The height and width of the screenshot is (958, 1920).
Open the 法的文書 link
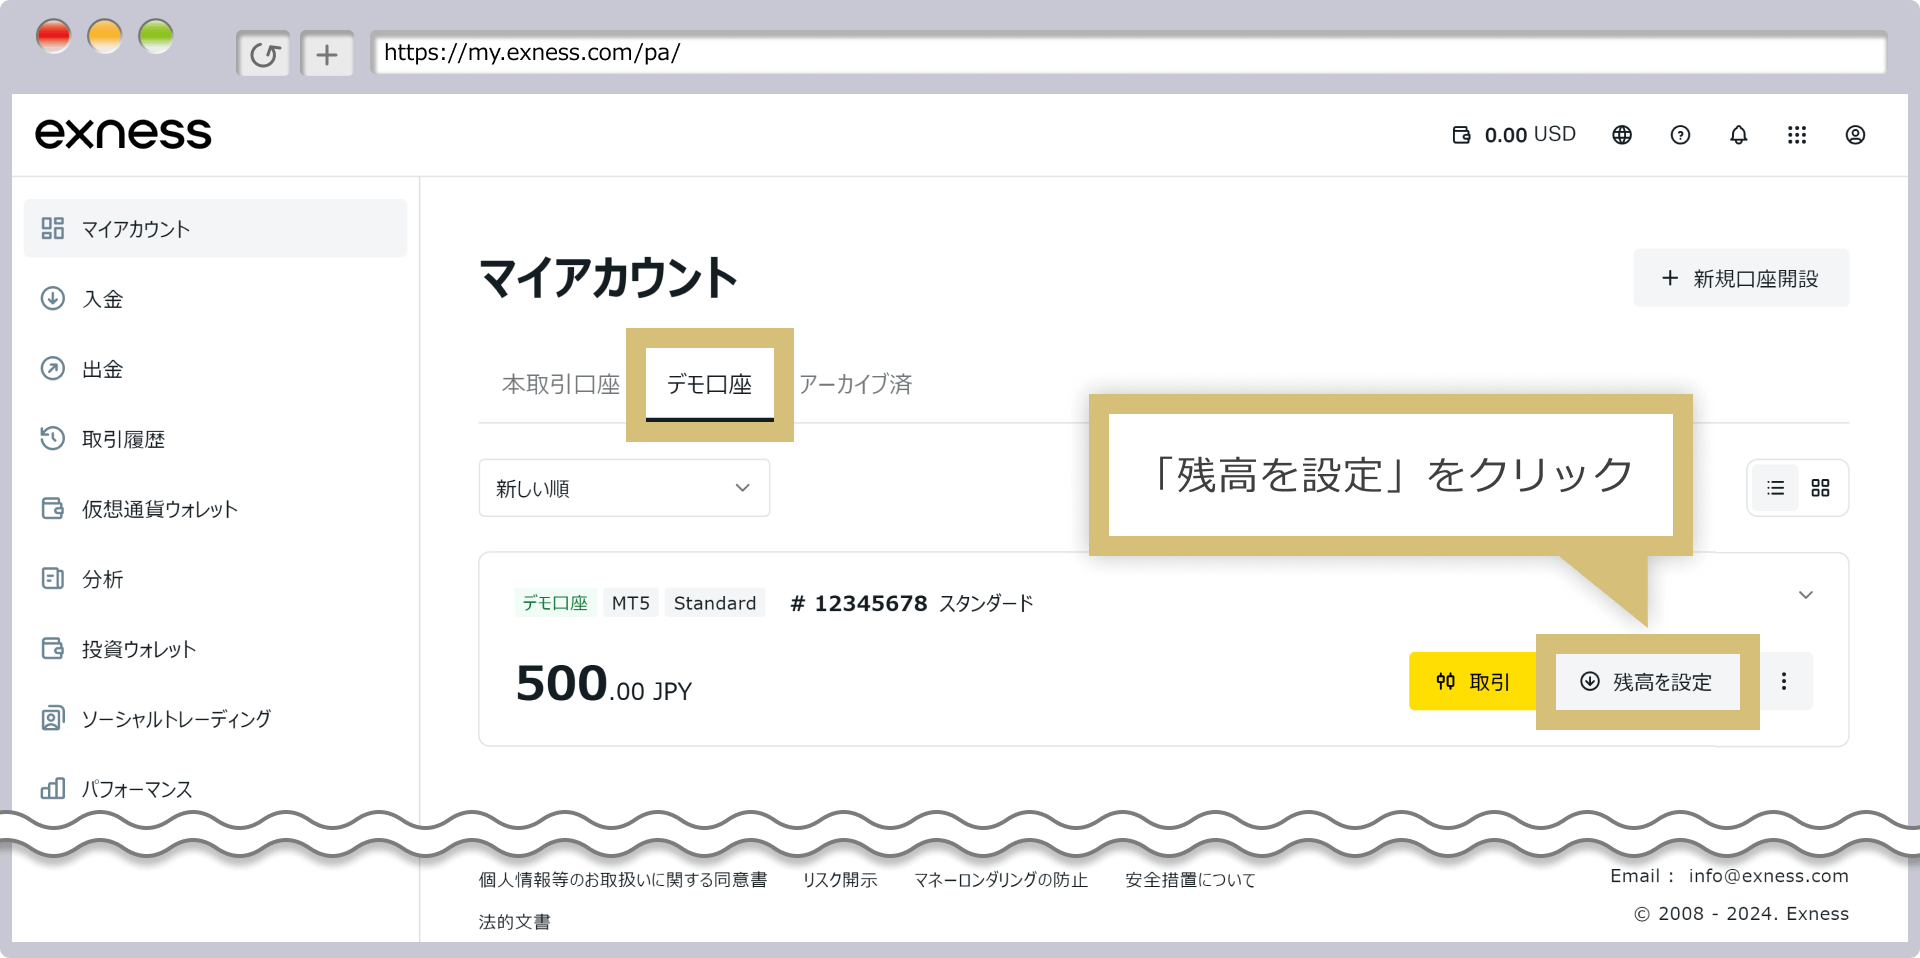514,922
